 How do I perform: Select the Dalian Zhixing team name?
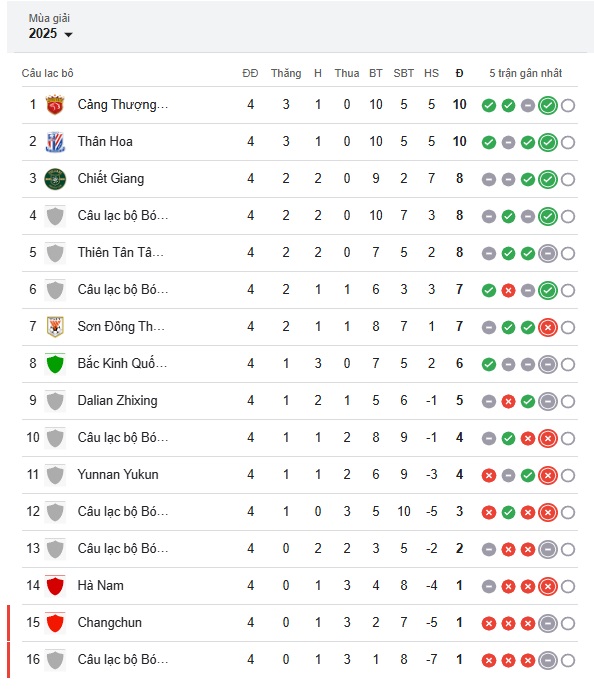(117, 401)
